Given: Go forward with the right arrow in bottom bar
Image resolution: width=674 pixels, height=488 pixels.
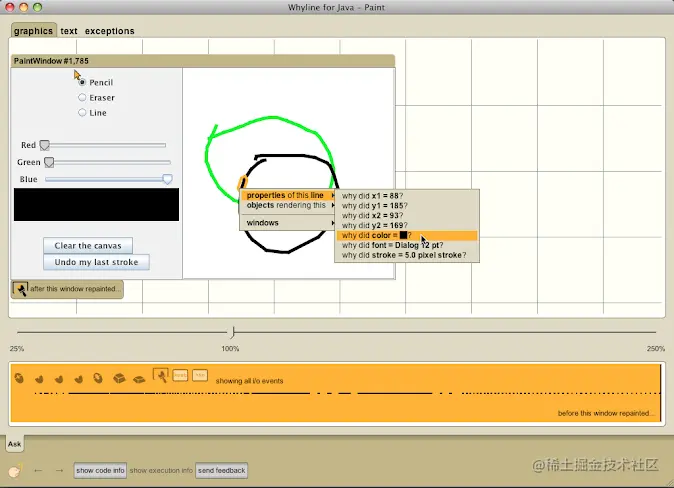Looking at the screenshot, I should (x=59, y=470).
